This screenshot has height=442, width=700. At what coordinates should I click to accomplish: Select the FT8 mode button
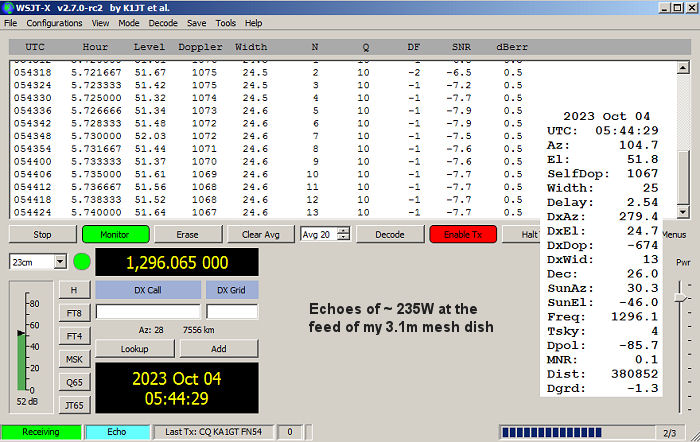click(x=74, y=313)
